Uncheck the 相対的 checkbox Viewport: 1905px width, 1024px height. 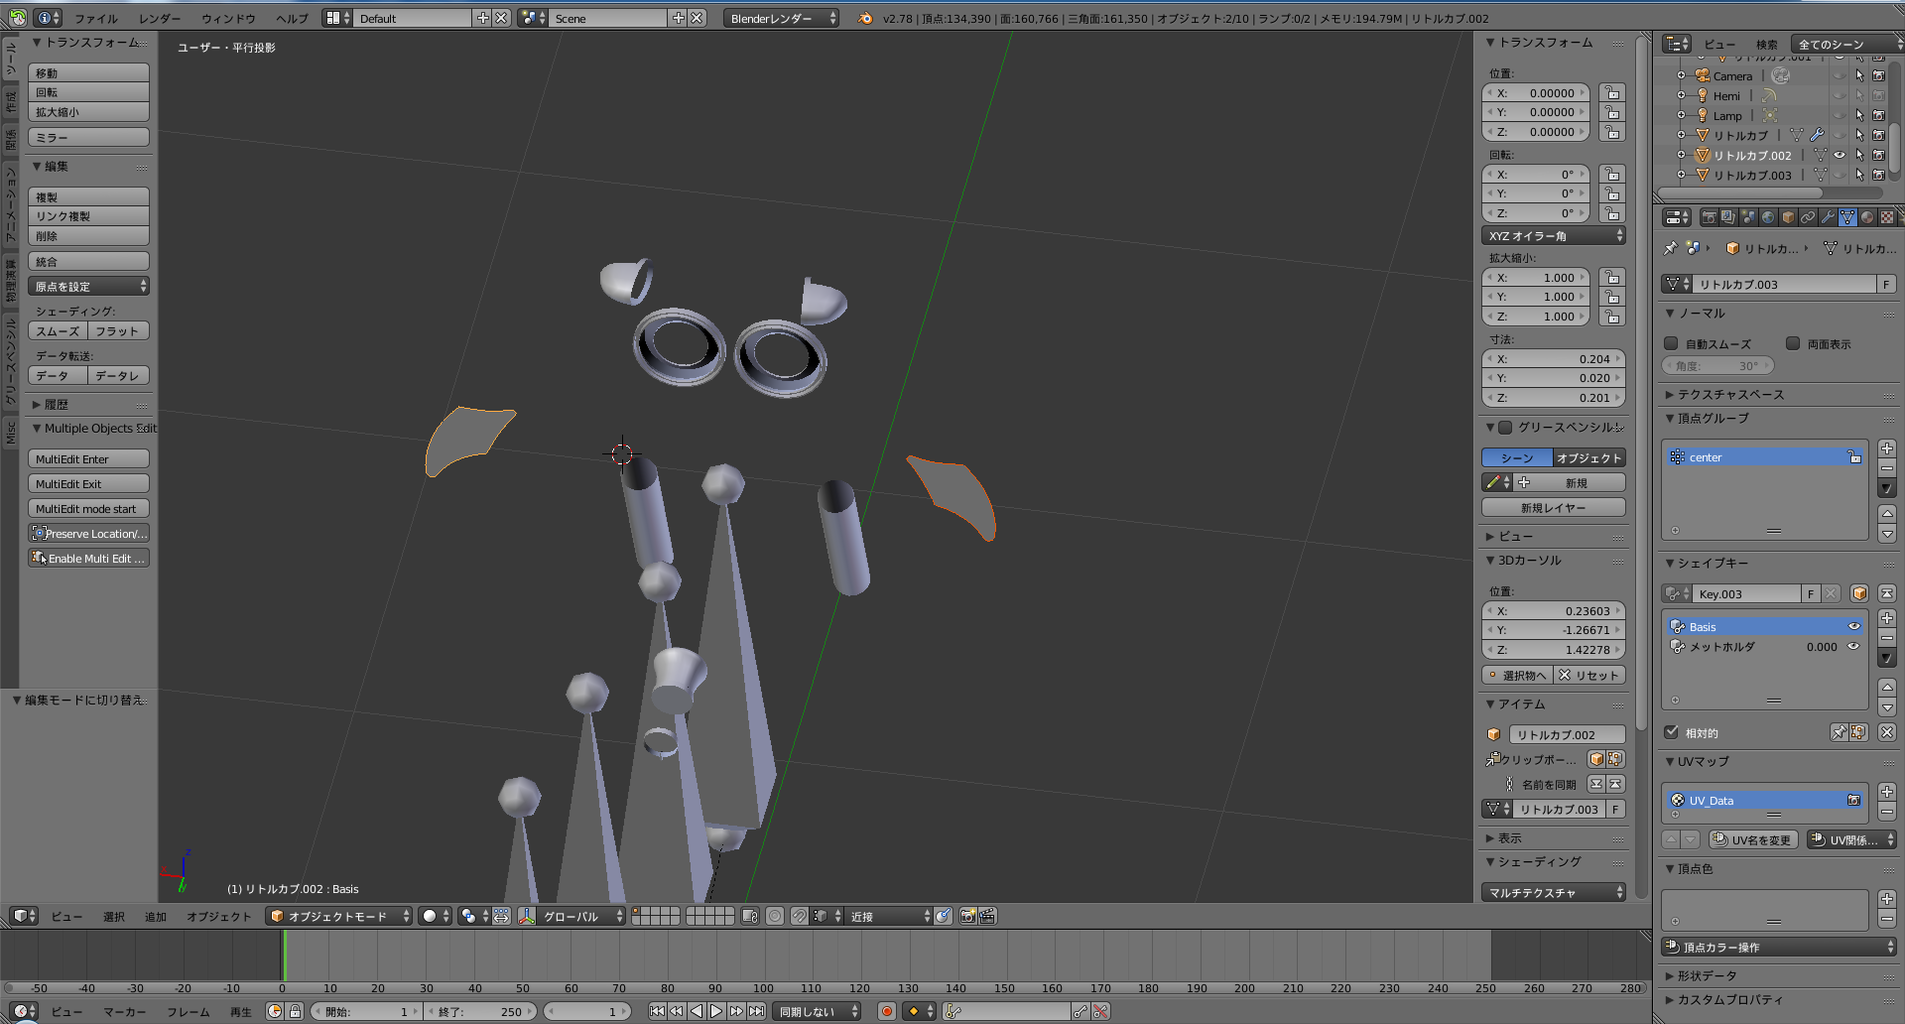(1671, 732)
